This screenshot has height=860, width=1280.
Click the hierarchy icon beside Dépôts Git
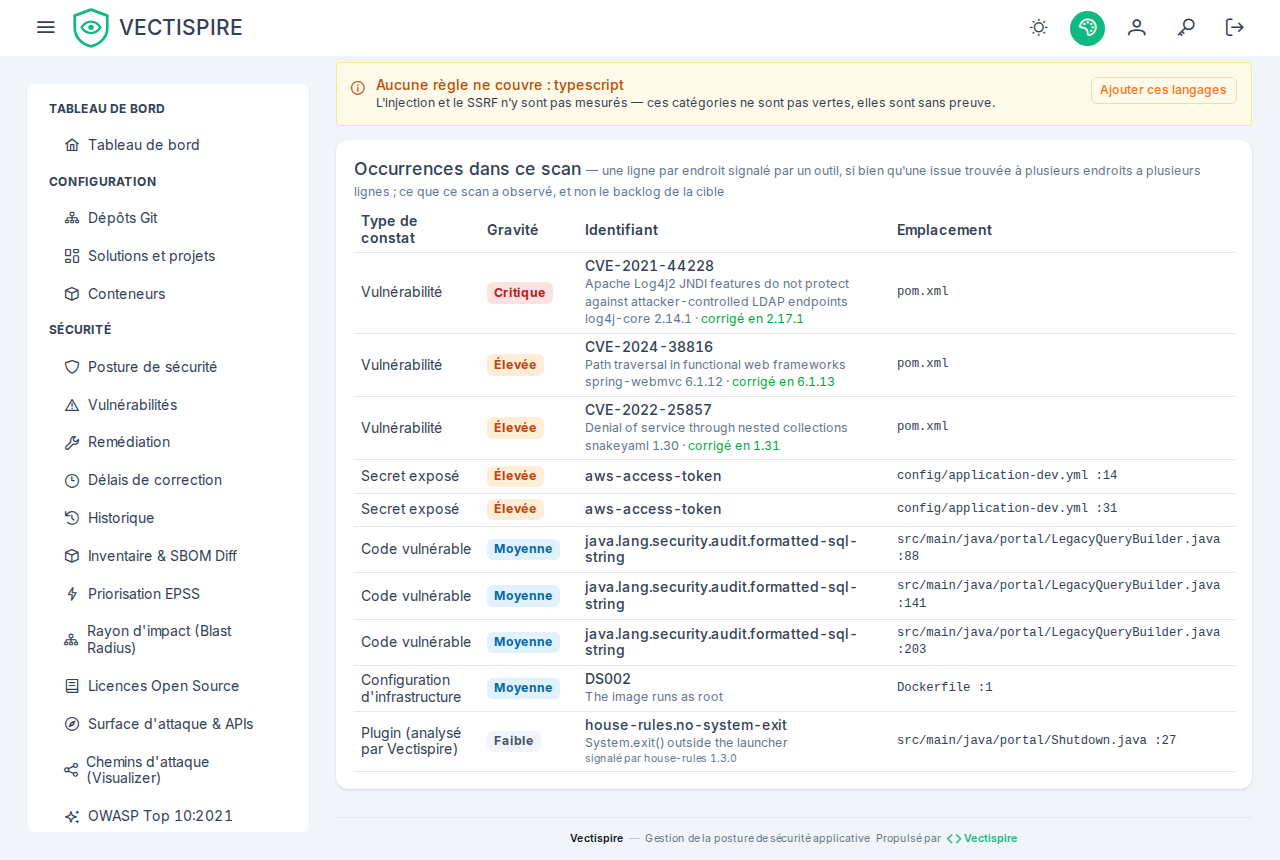(x=72, y=218)
